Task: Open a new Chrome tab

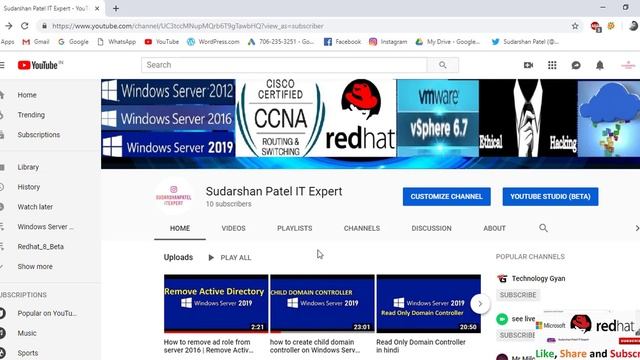Action: [116, 8]
